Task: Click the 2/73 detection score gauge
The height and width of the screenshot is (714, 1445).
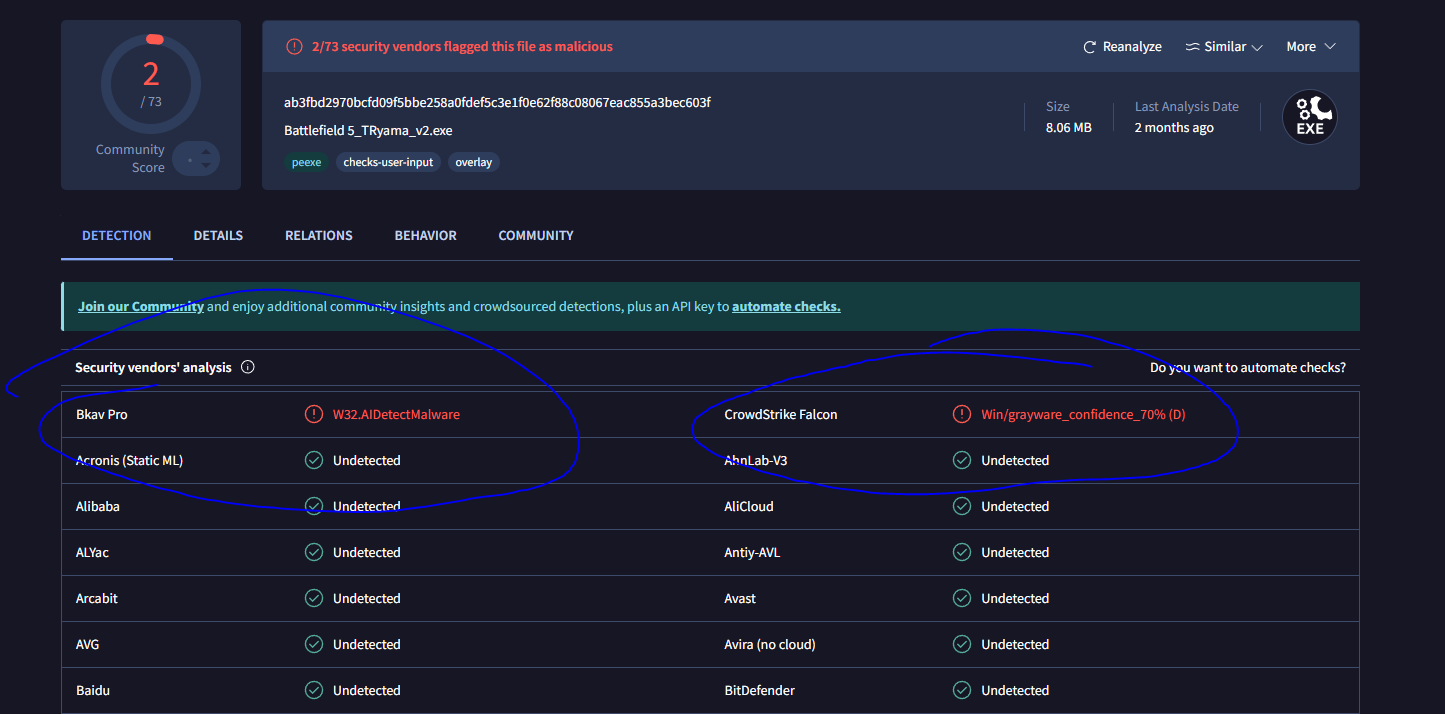Action: pos(151,83)
